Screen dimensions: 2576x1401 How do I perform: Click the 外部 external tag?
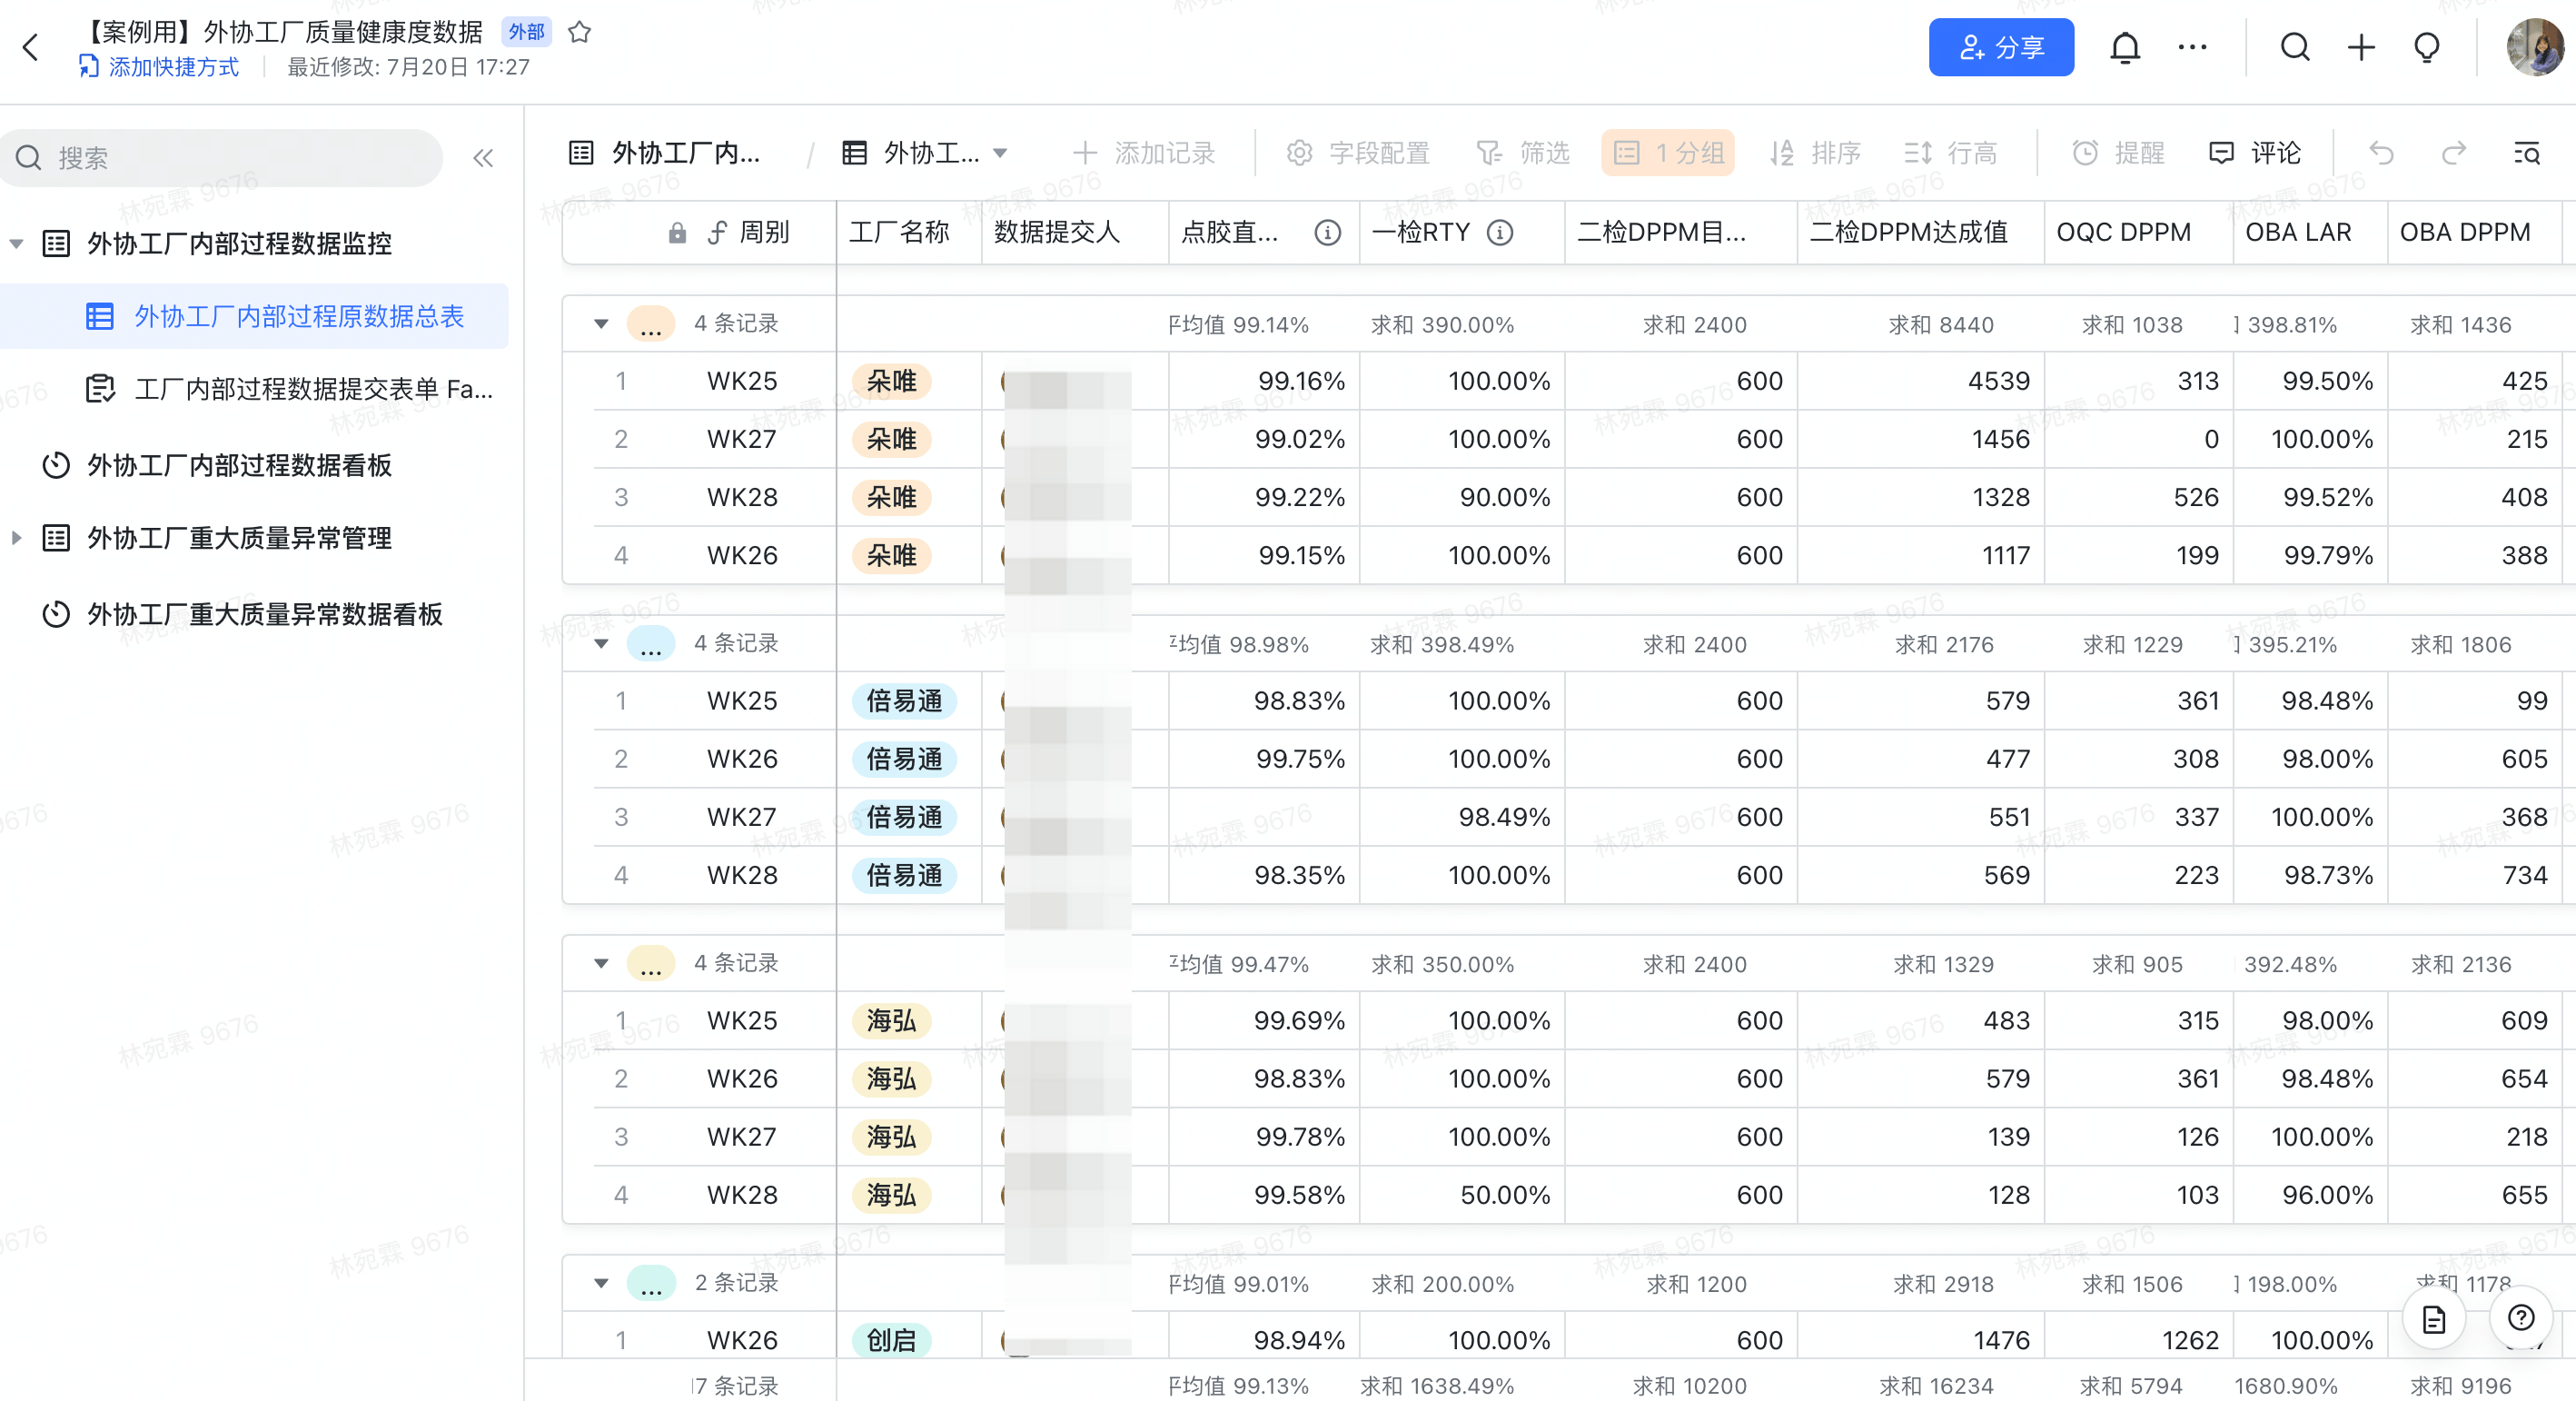click(x=526, y=32)
